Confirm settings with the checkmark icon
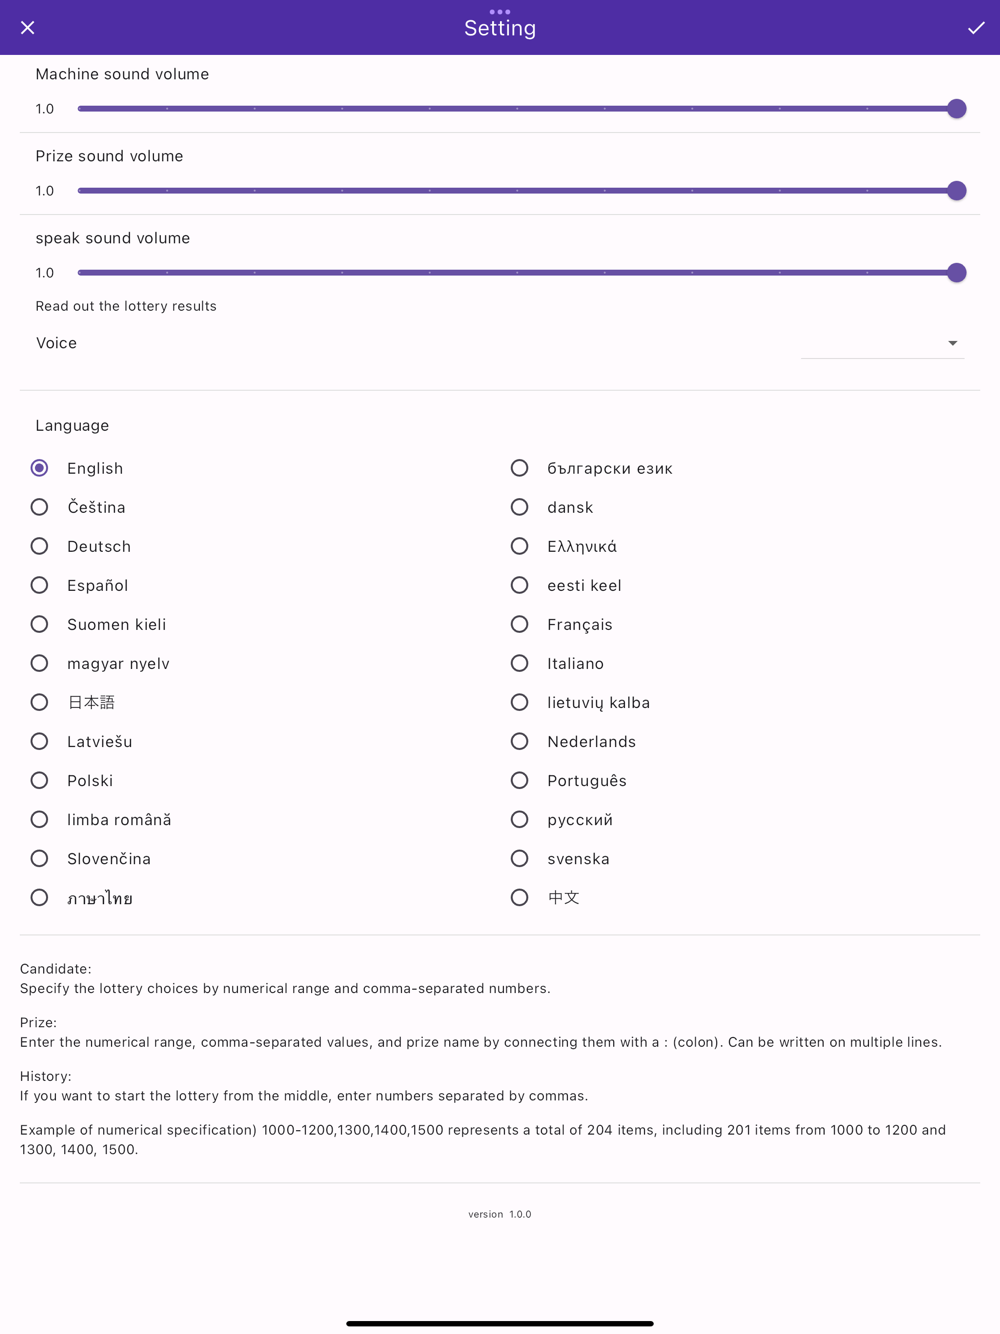 pyautogui.click(x=976, y=28)
